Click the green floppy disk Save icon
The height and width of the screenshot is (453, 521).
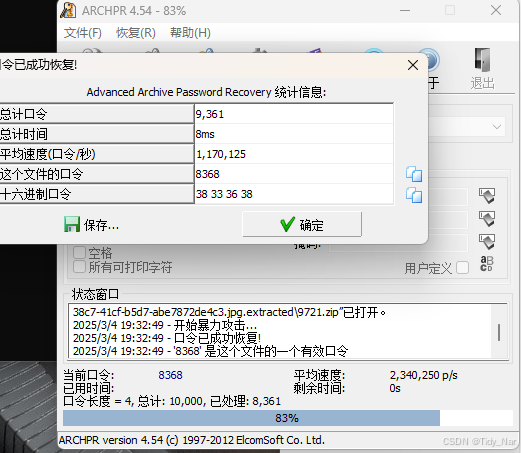[x=72, y=224]
